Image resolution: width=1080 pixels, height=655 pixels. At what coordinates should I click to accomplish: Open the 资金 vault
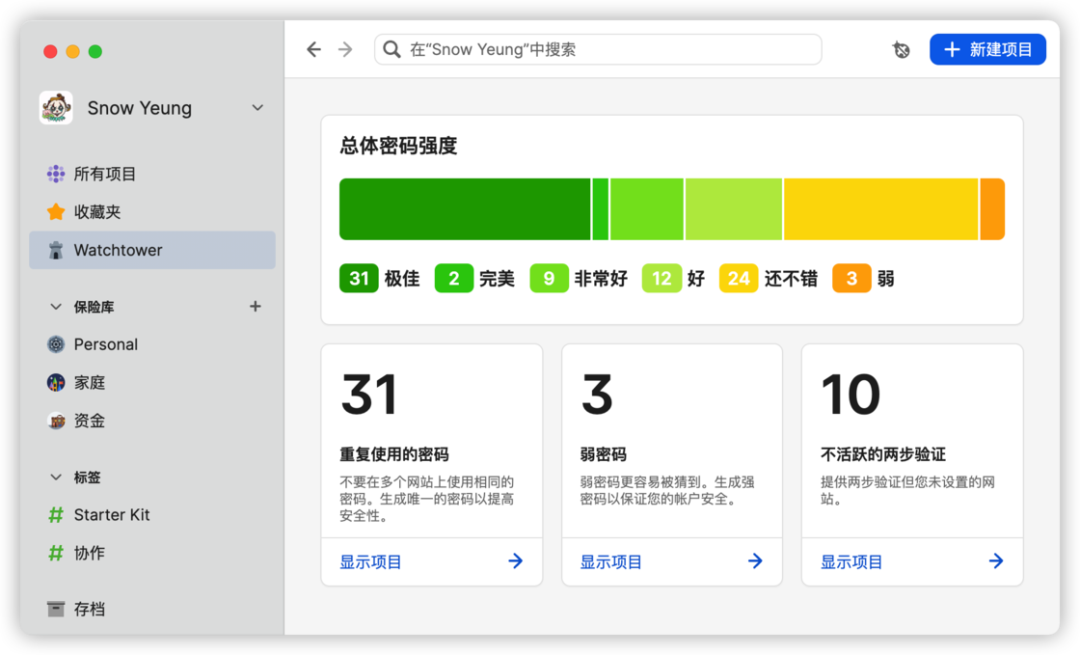pos(89,421)
